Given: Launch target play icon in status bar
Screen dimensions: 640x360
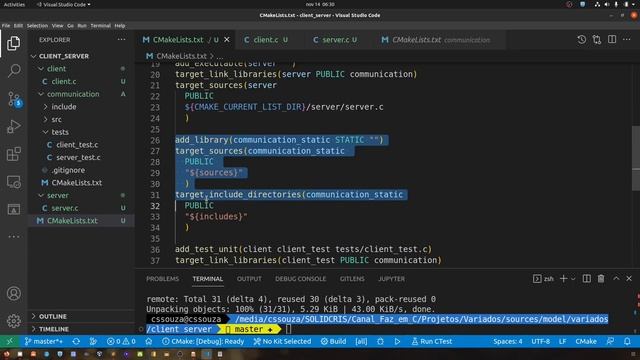Looking at the screenshot, I should point(397,341).
